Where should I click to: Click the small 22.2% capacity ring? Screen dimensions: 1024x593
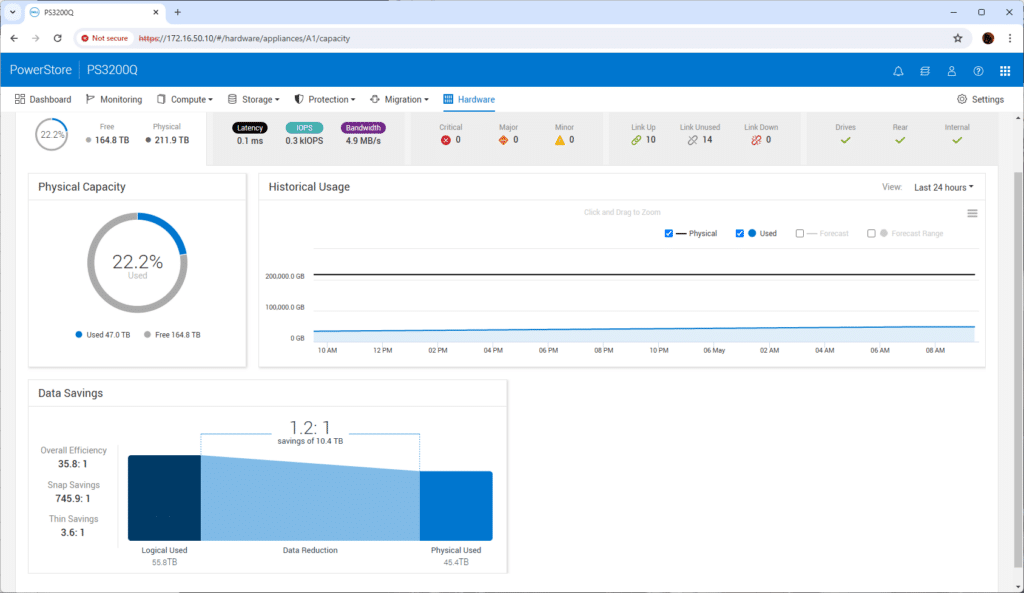52,135
